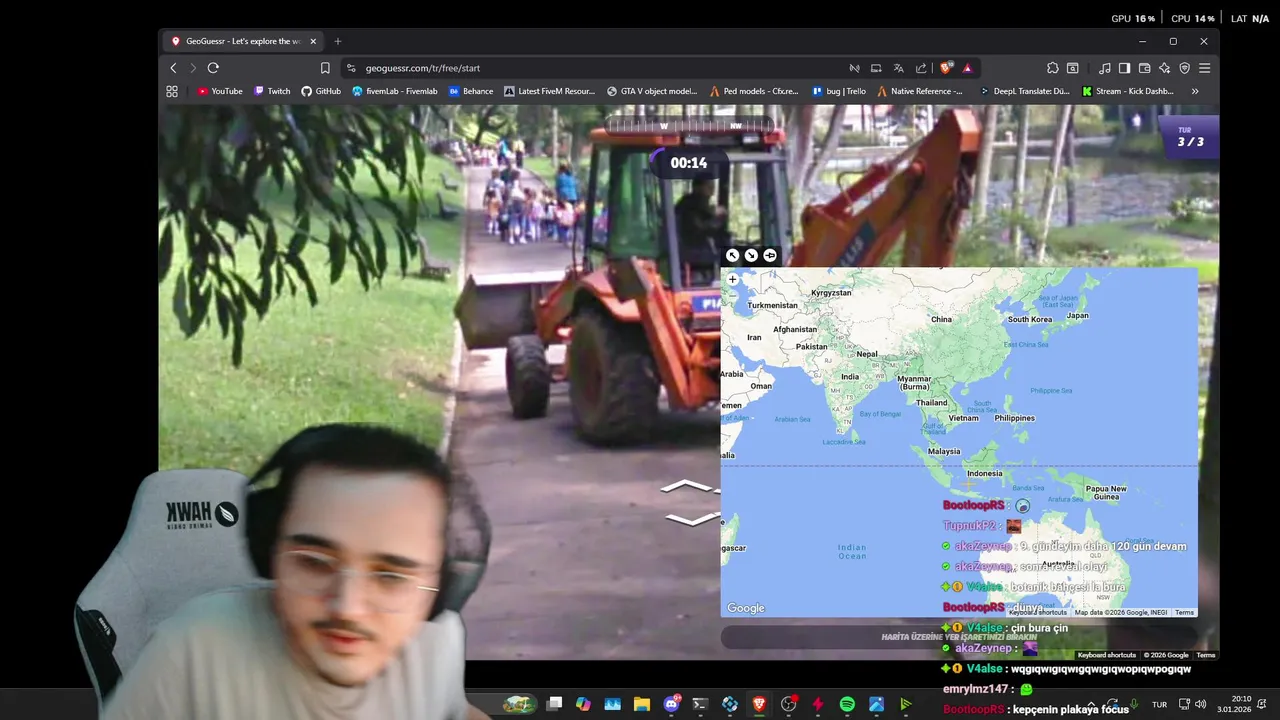Open the Brave Wallet icon
This screenshot has height=720, width=1280.
tap(1145, 68)
